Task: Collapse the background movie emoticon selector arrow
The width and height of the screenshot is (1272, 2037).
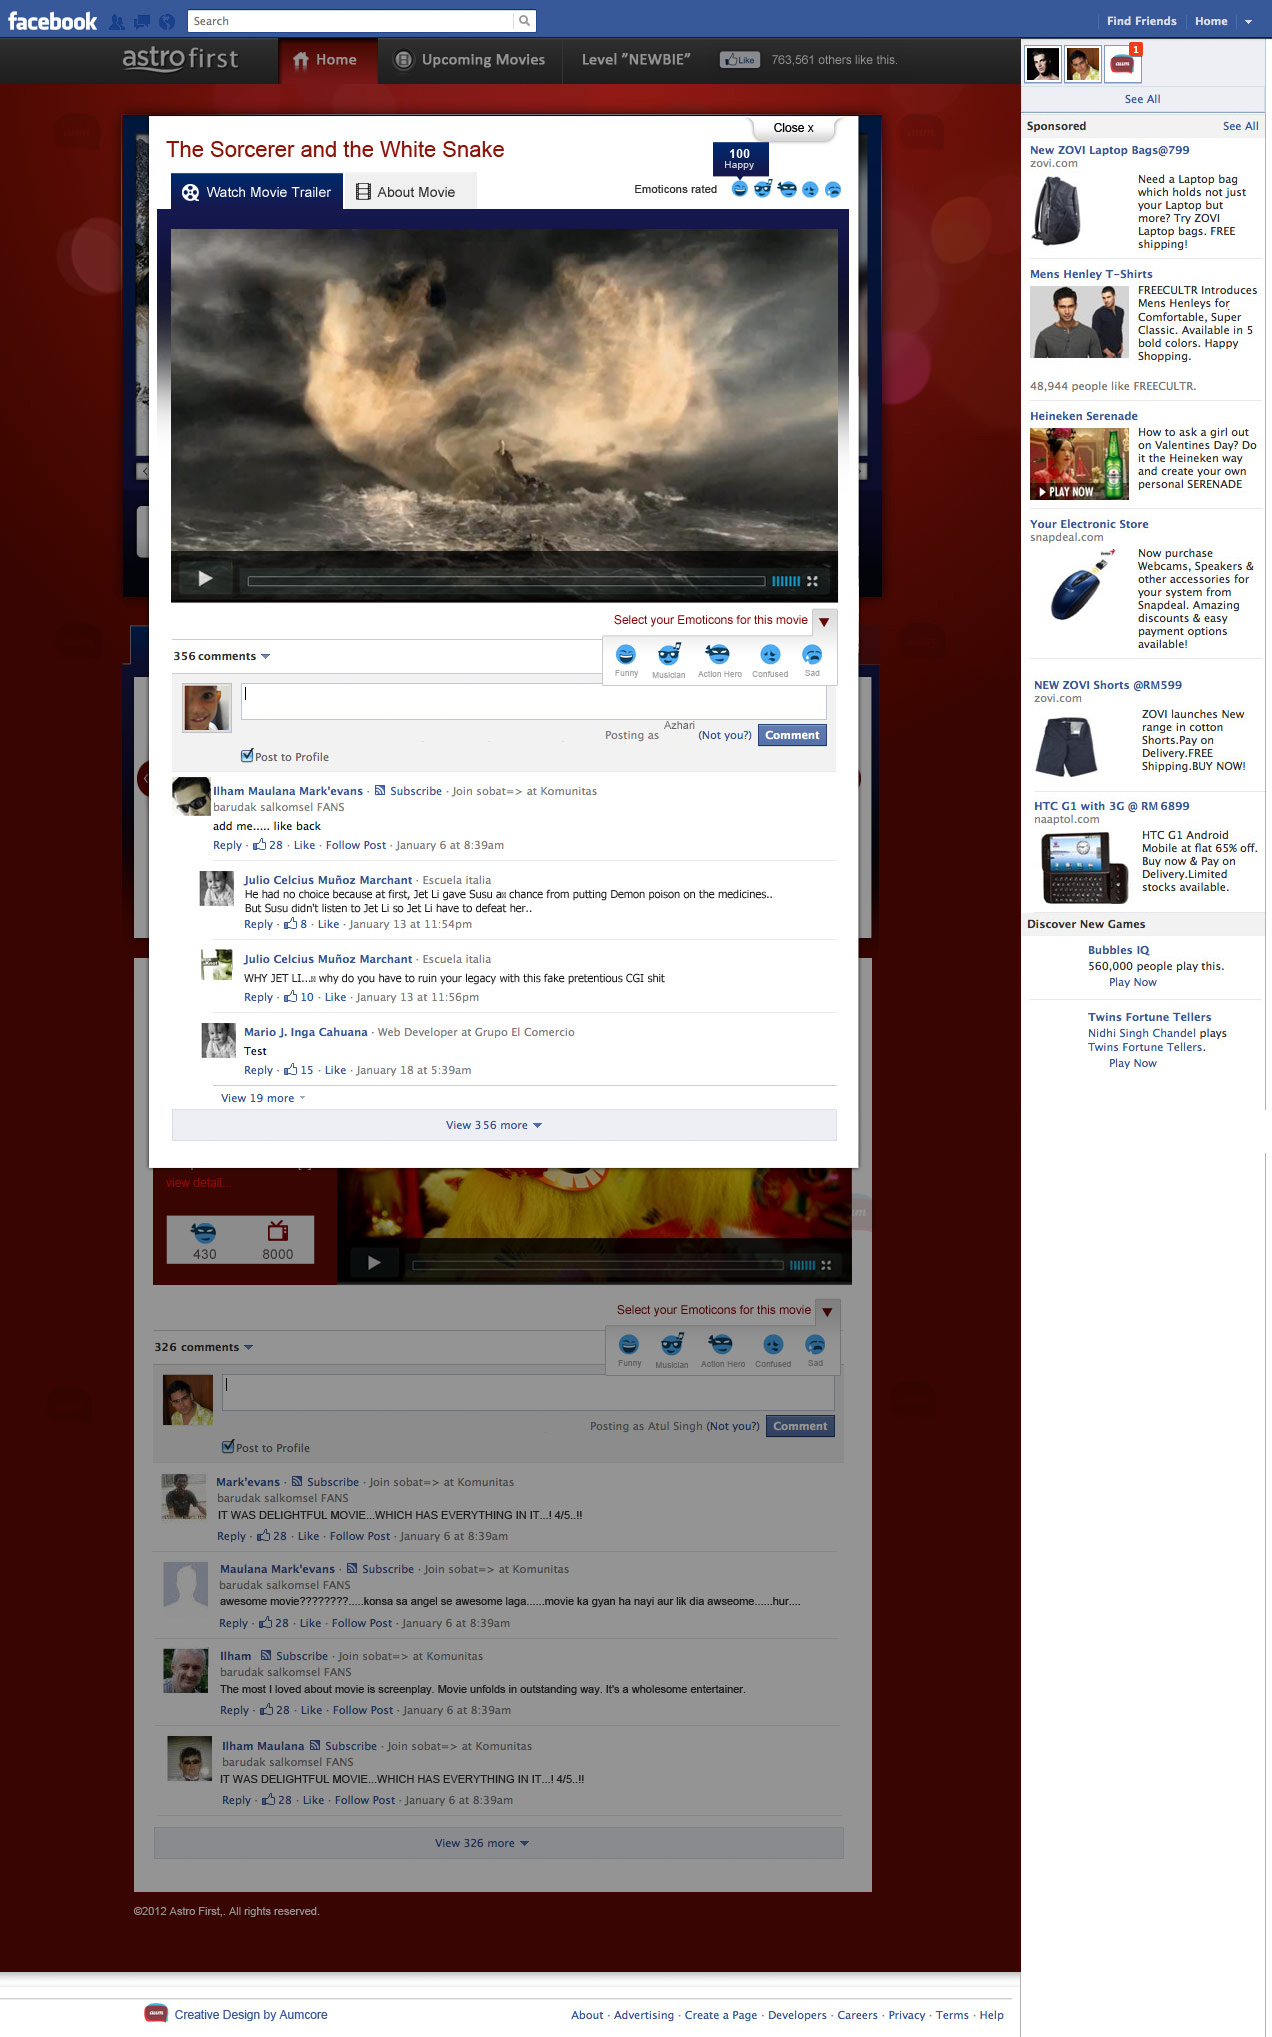Action: pos(827,1312)
